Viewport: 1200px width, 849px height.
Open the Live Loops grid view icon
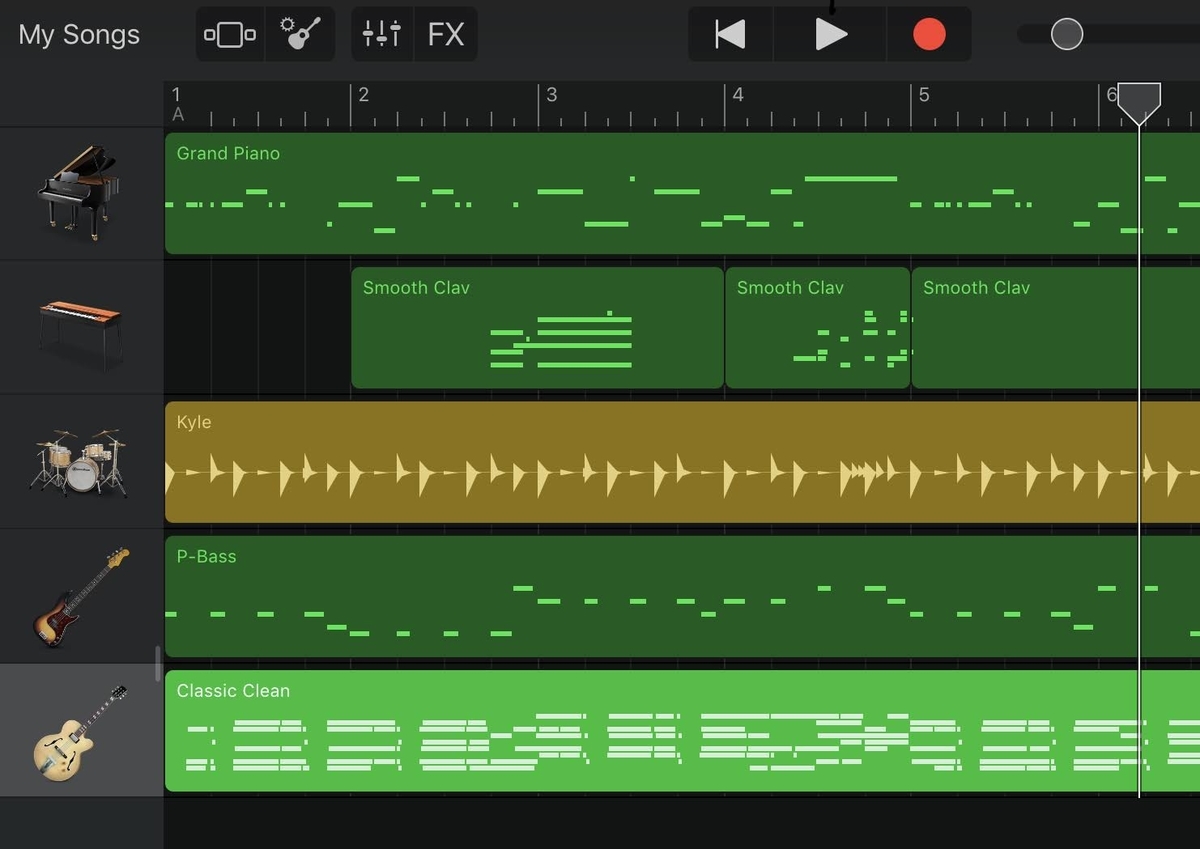[x=229, y=33]
